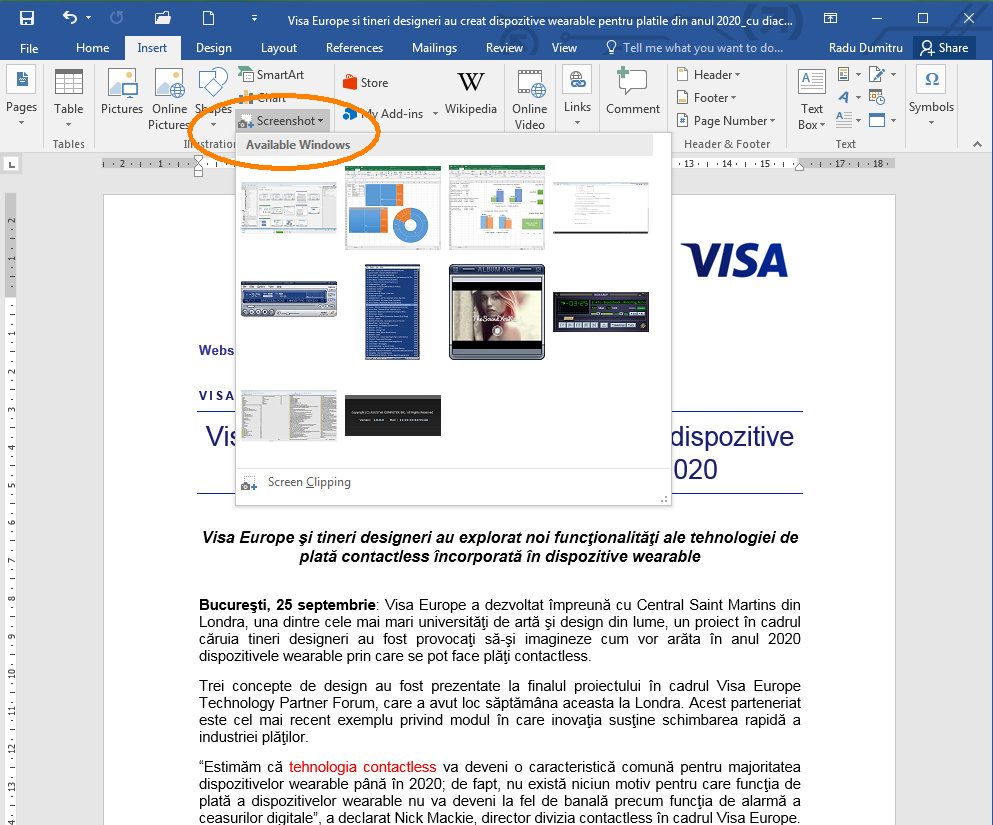Image resolution: width=993 pixels, height=825 pixels.
Task: Open the File tab
Action: (x=29, y=47)
